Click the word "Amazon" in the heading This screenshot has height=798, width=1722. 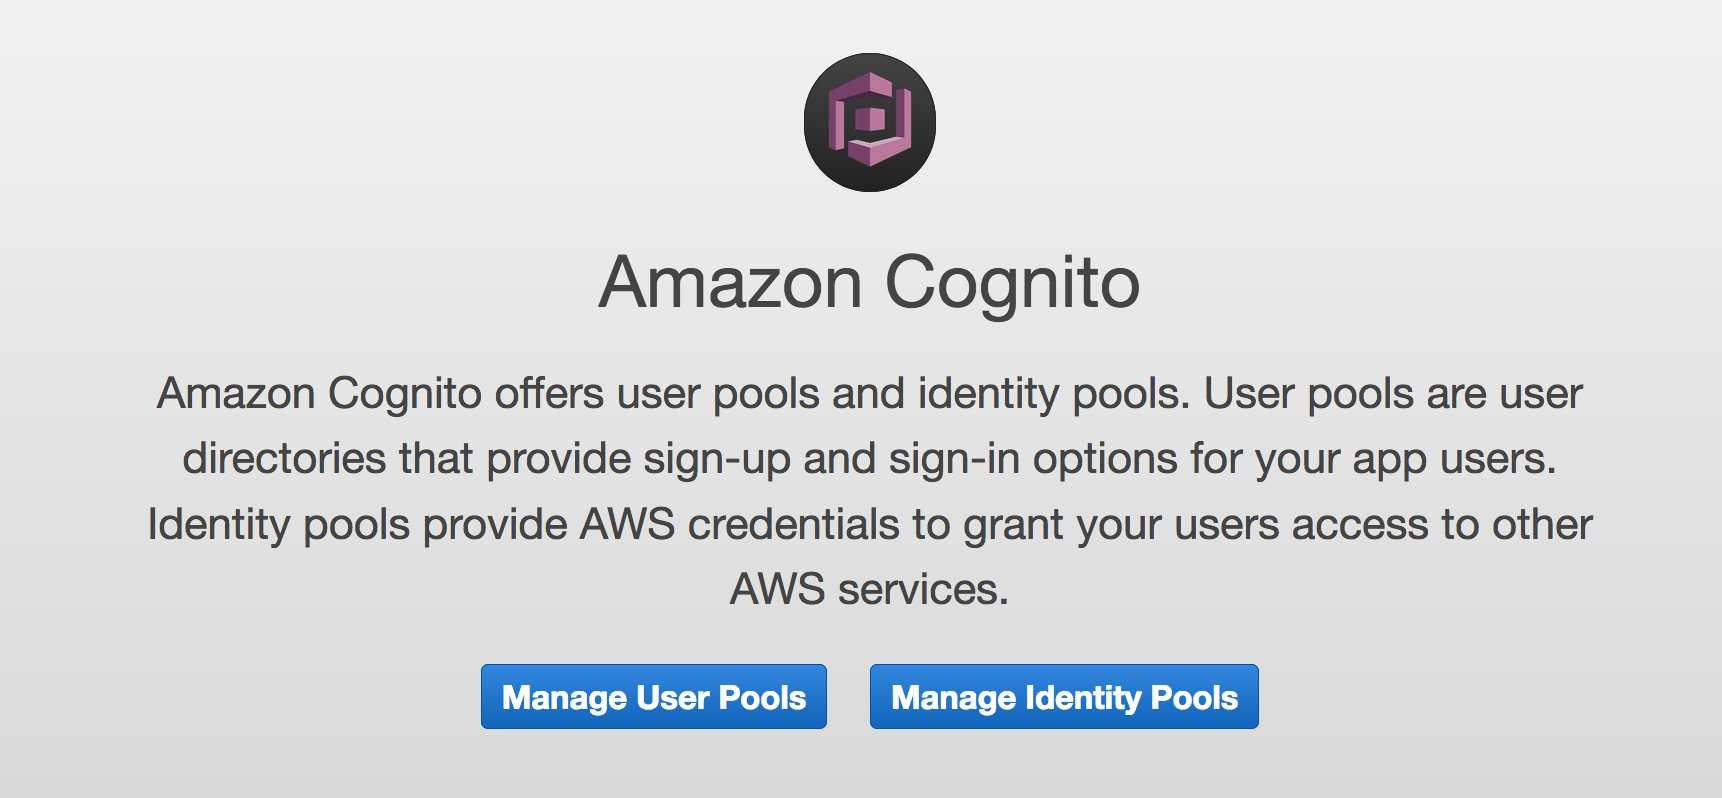pyautogui.click(x=730, y=283)
